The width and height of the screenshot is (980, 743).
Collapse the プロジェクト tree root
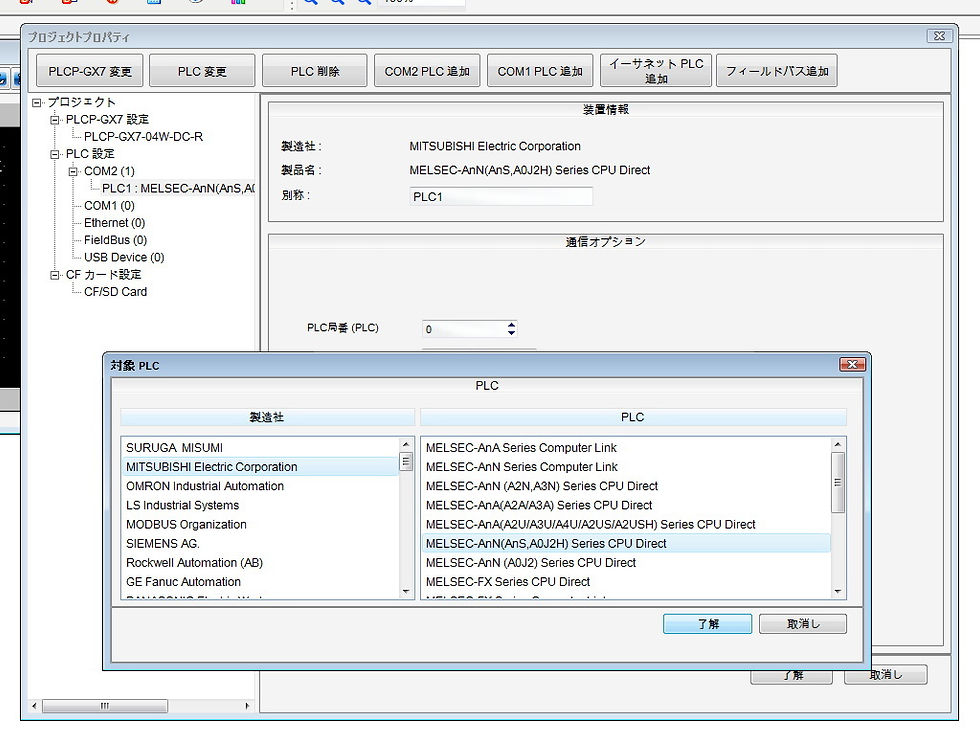37,102
